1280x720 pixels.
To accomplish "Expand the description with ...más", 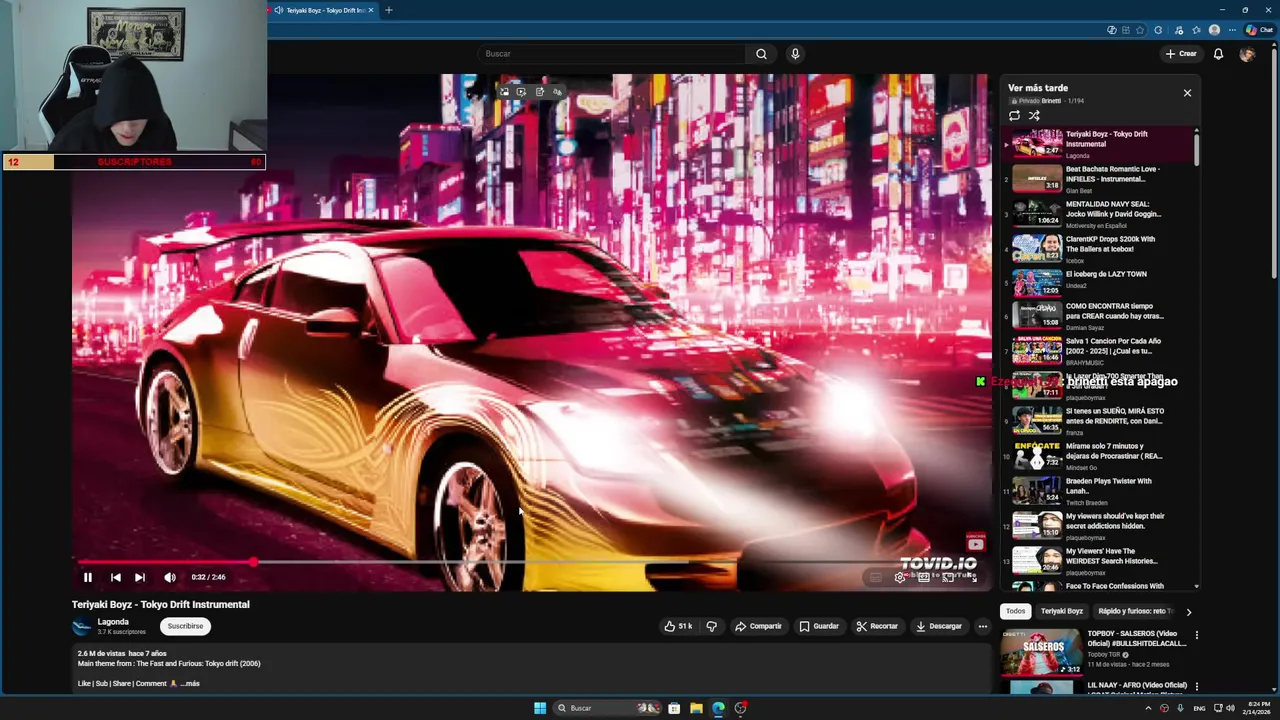I will coord(190,684).
